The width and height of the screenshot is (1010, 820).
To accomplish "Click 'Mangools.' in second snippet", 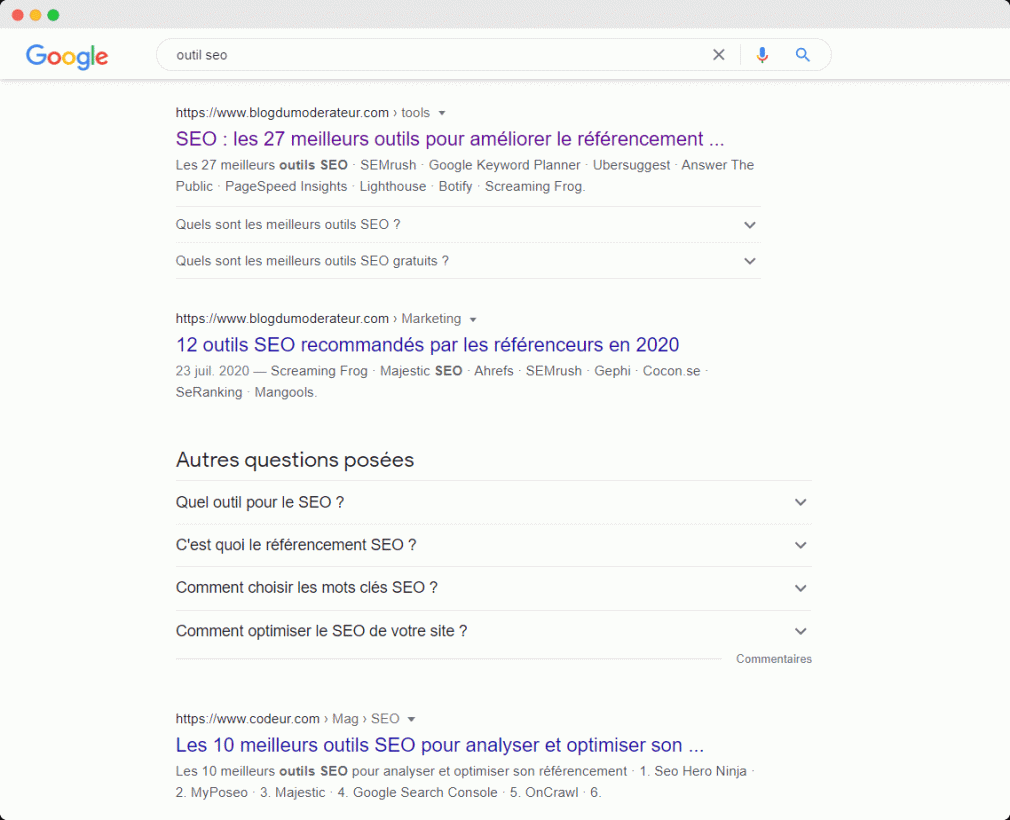I will coord(285,392).
